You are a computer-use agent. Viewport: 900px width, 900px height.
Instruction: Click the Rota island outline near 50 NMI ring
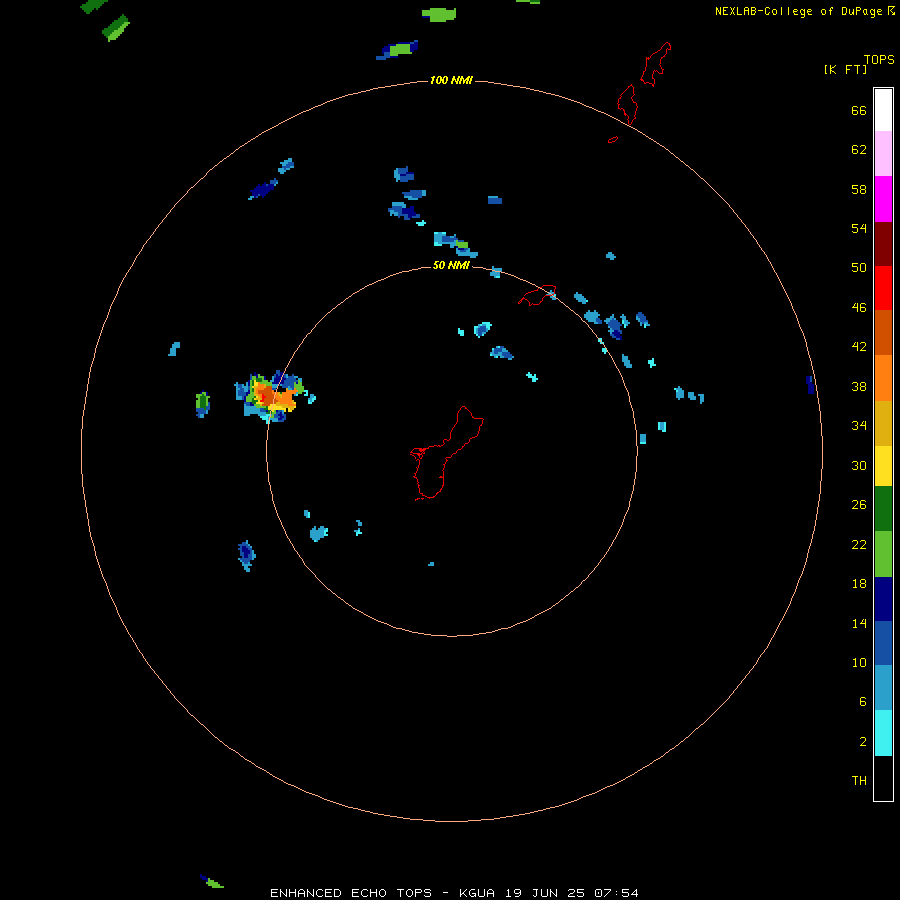coord(537,295)
